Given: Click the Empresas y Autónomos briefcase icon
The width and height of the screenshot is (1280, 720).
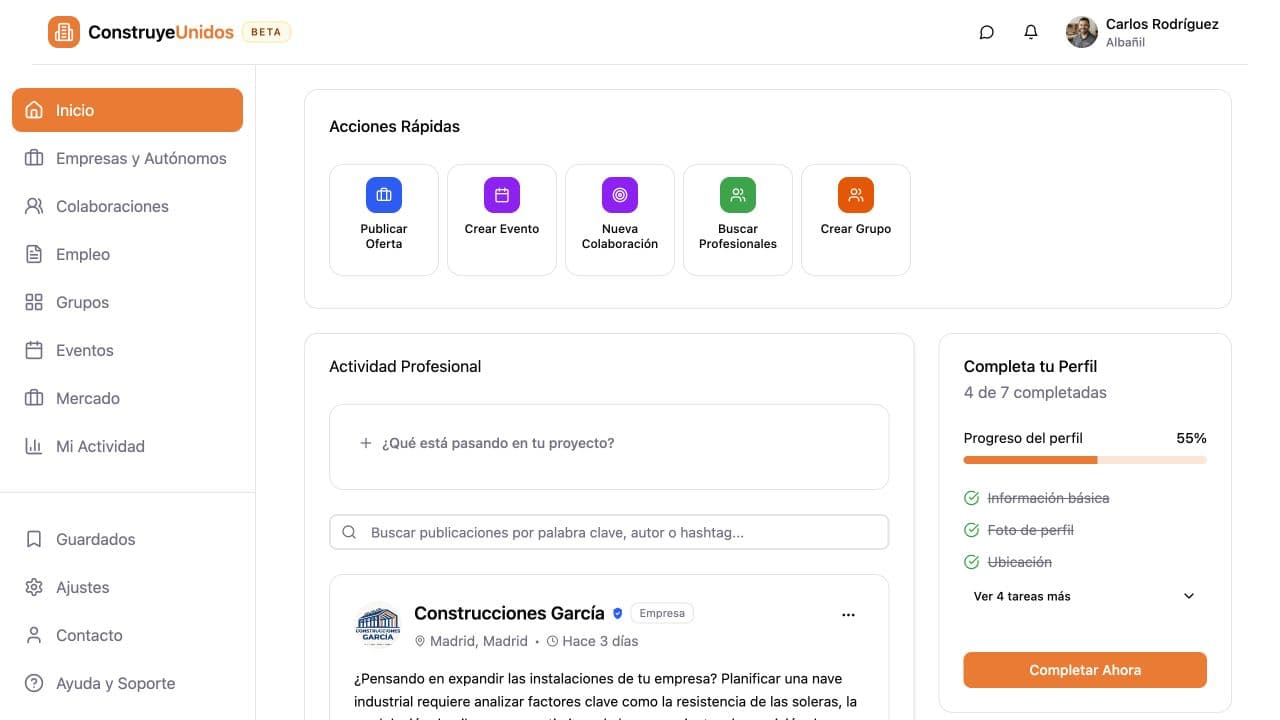Looking at the screenshot, I should (34, 158).
